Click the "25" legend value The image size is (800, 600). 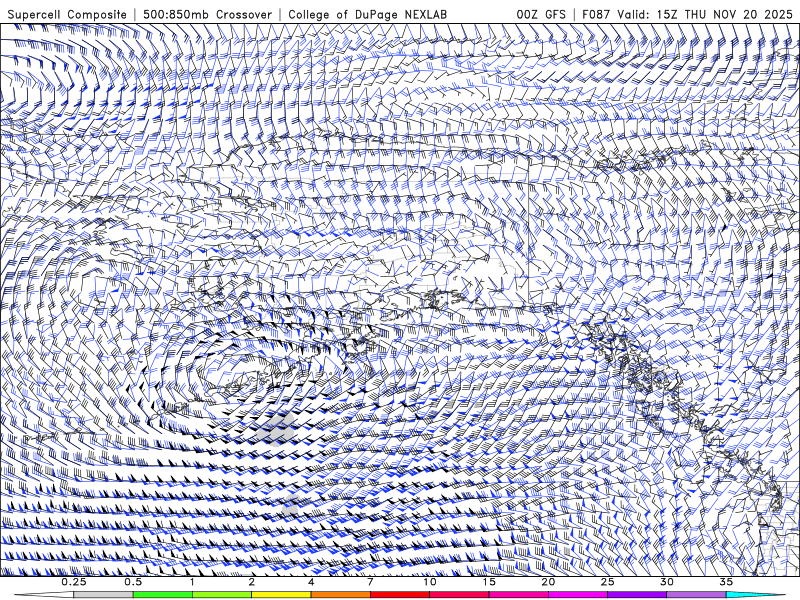pyautogui.click(x=607, y=582)
